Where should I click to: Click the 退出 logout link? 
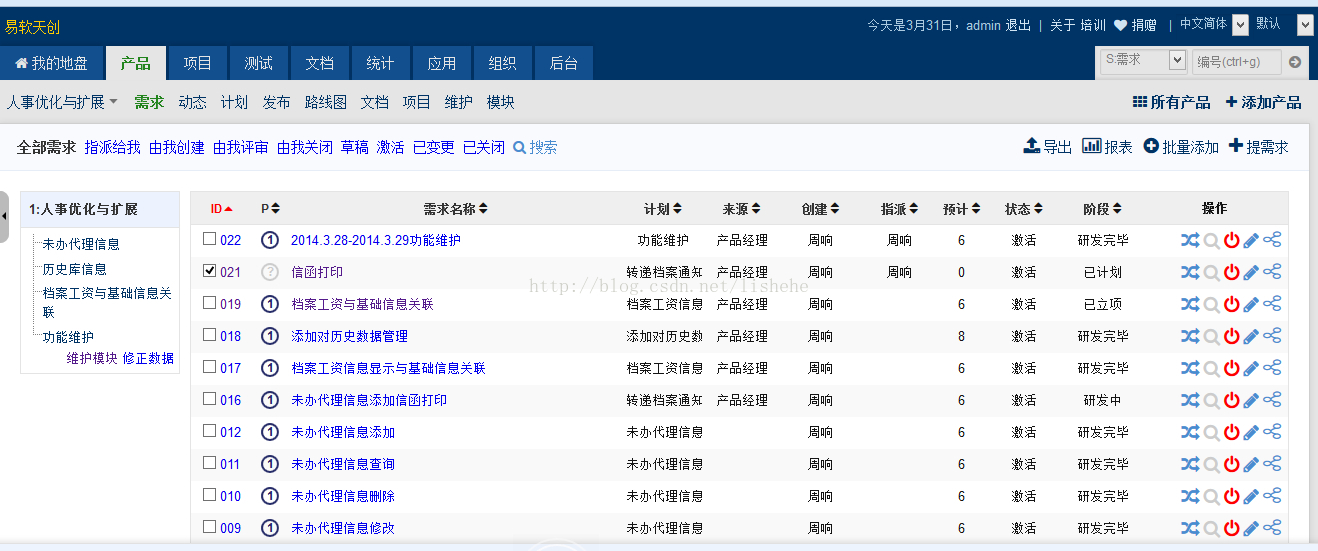point(1018,25)
